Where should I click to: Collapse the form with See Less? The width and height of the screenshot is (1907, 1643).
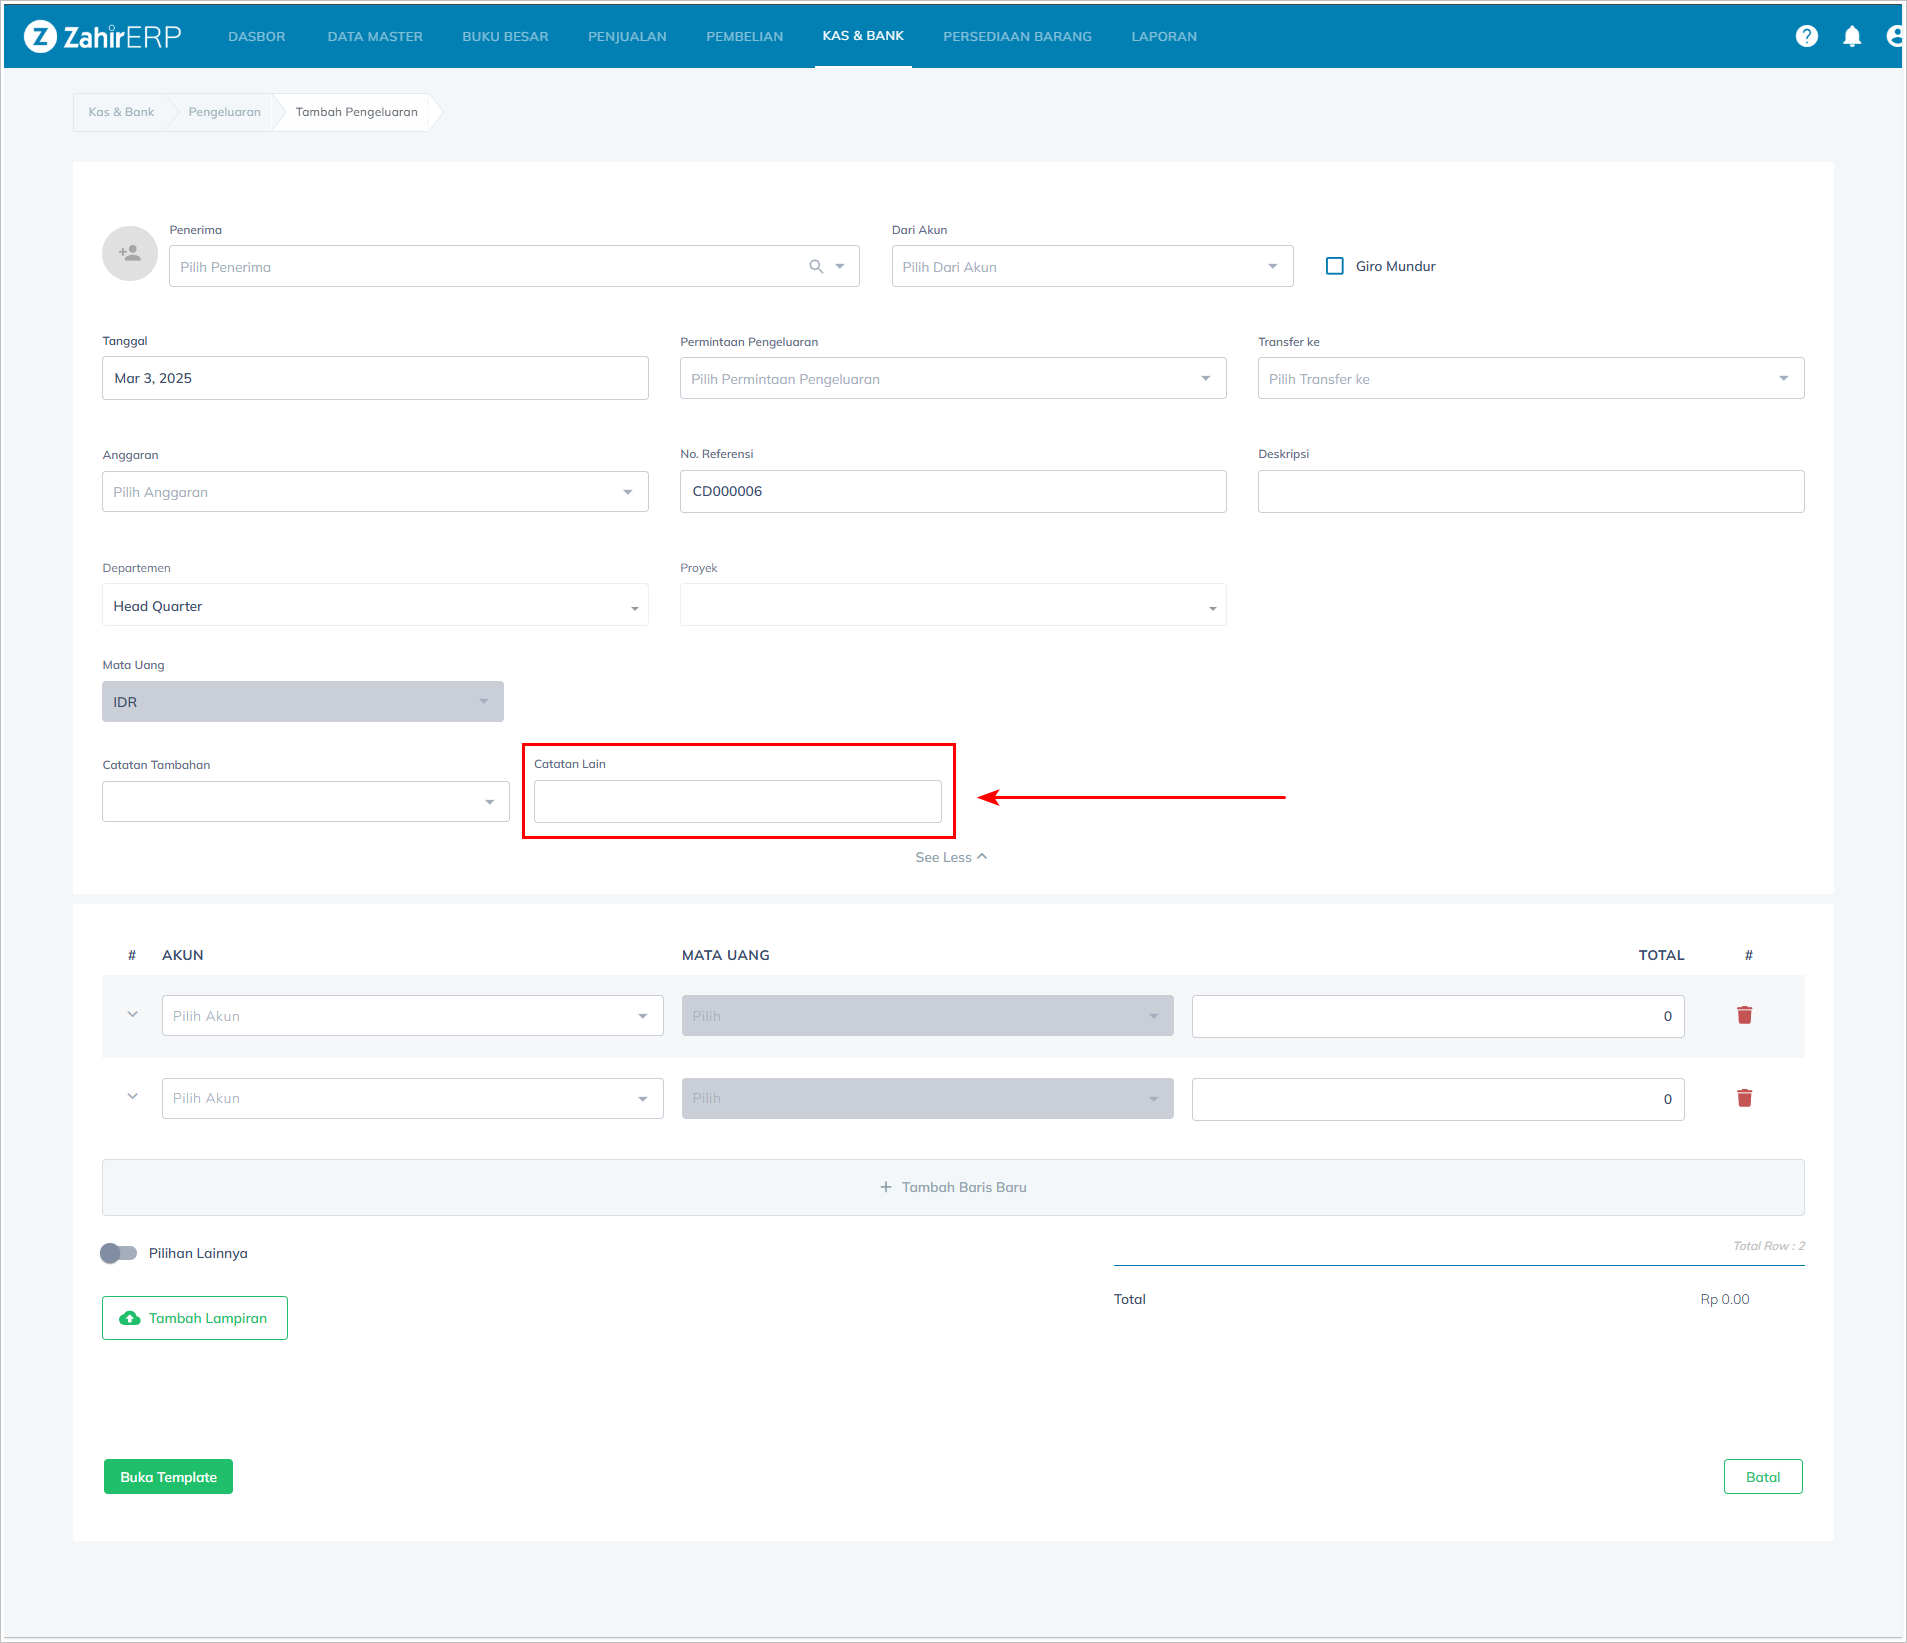click(950, 857)
